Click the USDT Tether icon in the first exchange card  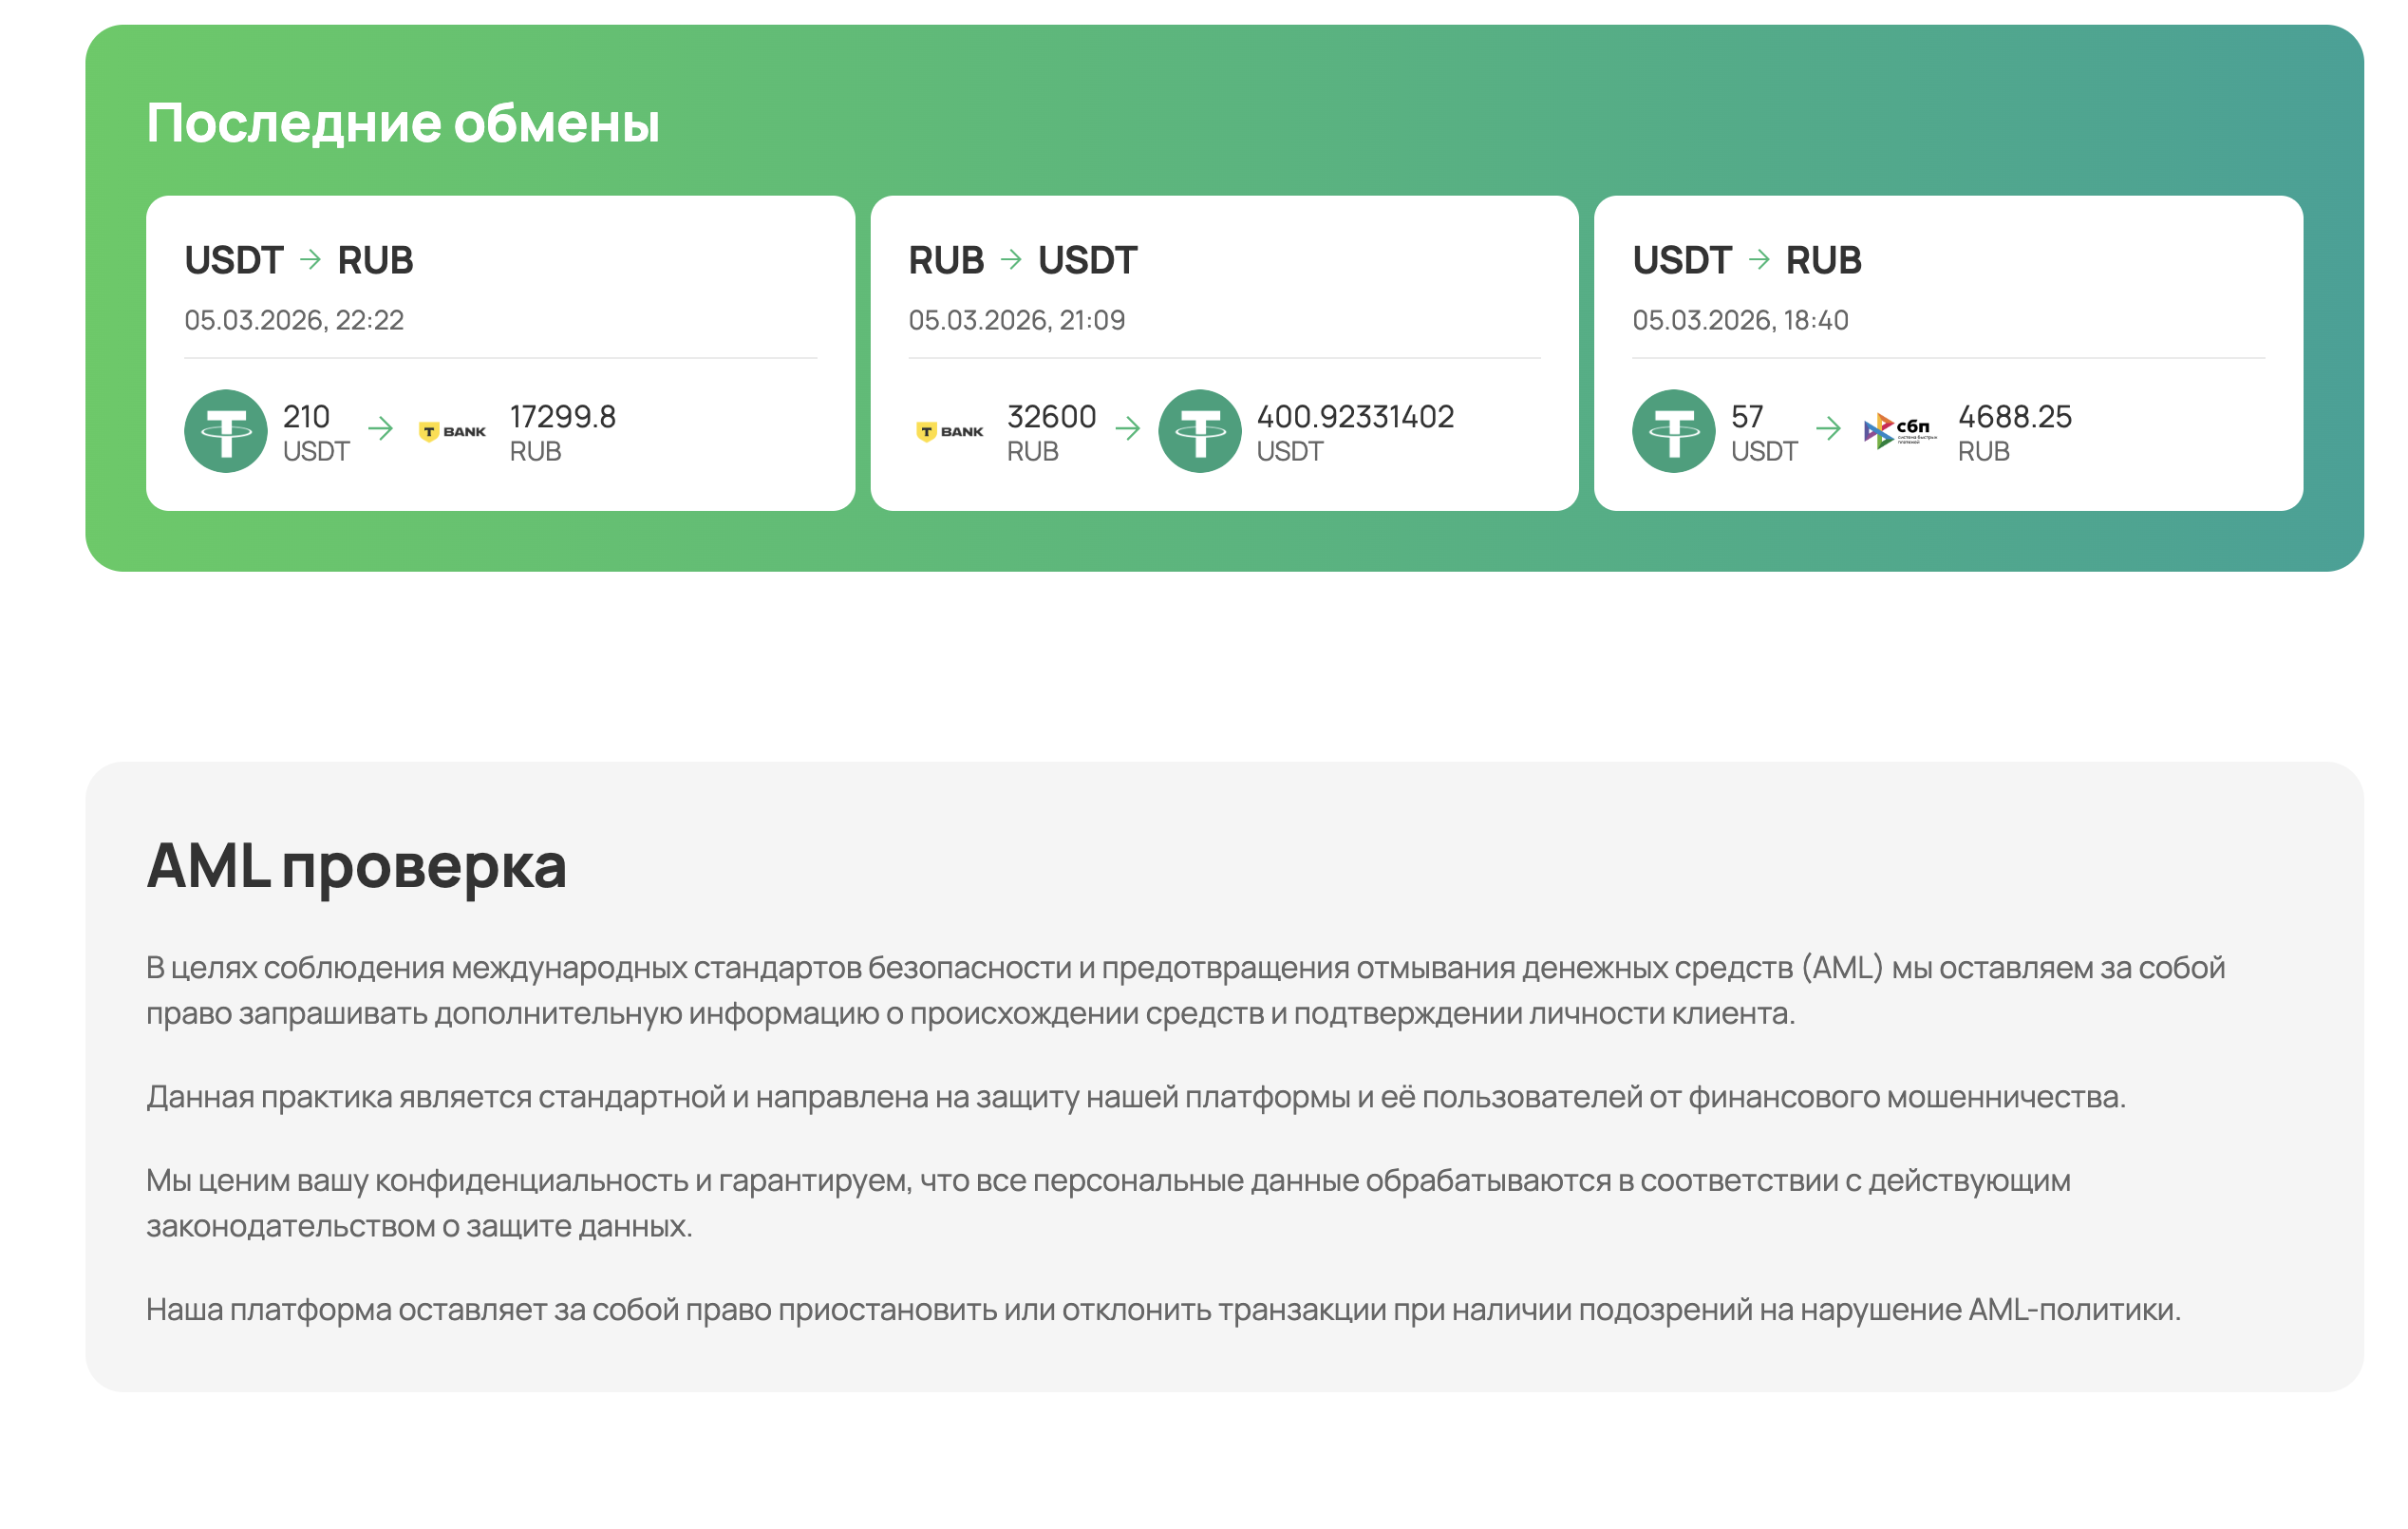[225, 431]
